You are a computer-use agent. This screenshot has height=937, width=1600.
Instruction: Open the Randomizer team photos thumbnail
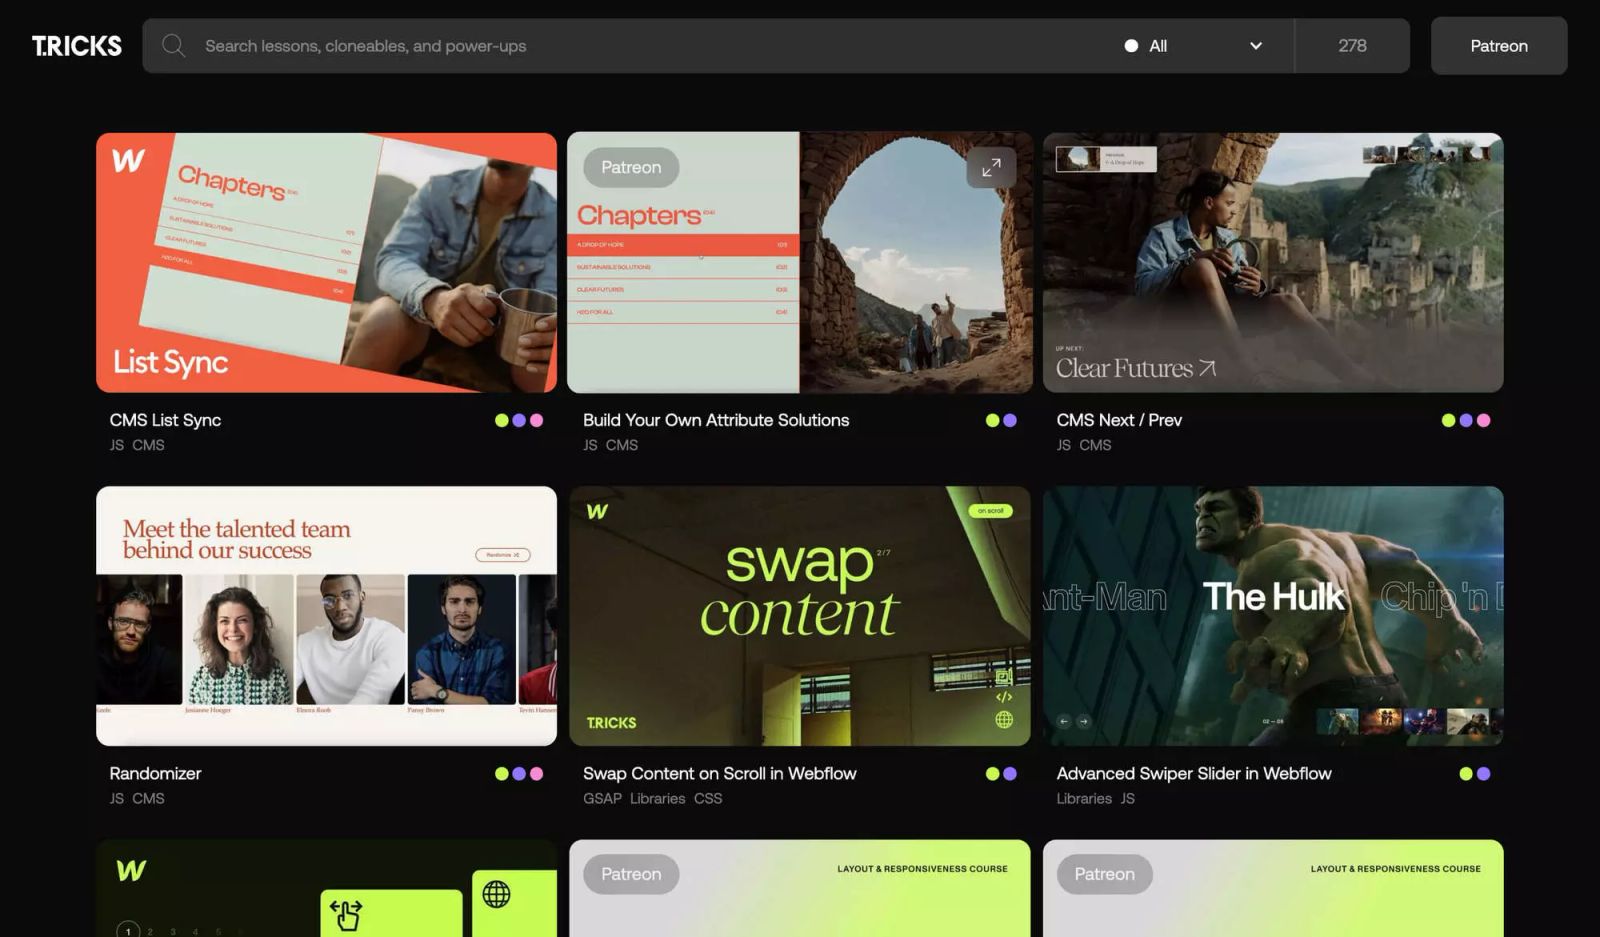(326, 616)
